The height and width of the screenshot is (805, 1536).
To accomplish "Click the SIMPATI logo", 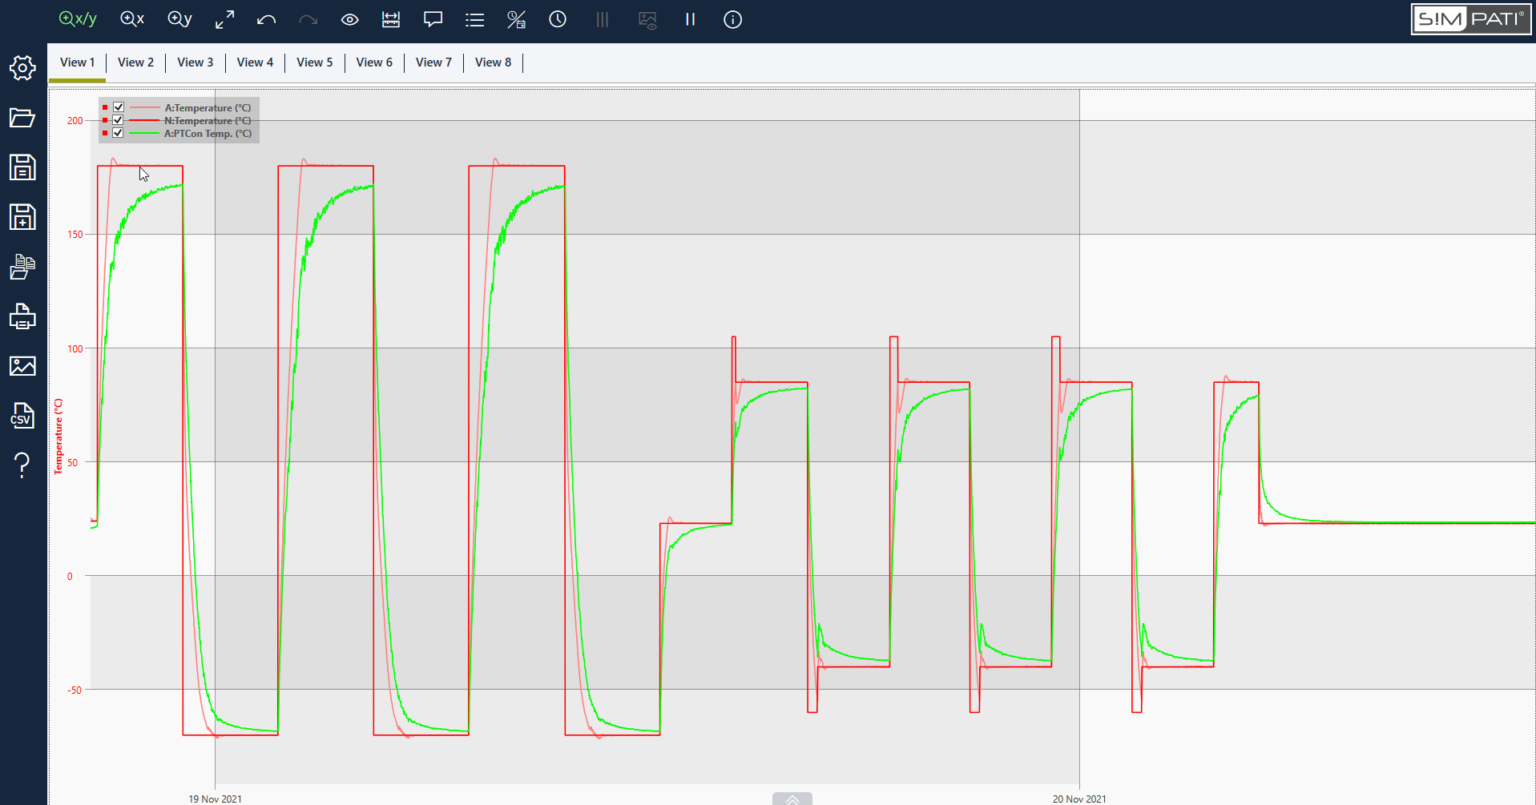I will tap(1469, 19).
